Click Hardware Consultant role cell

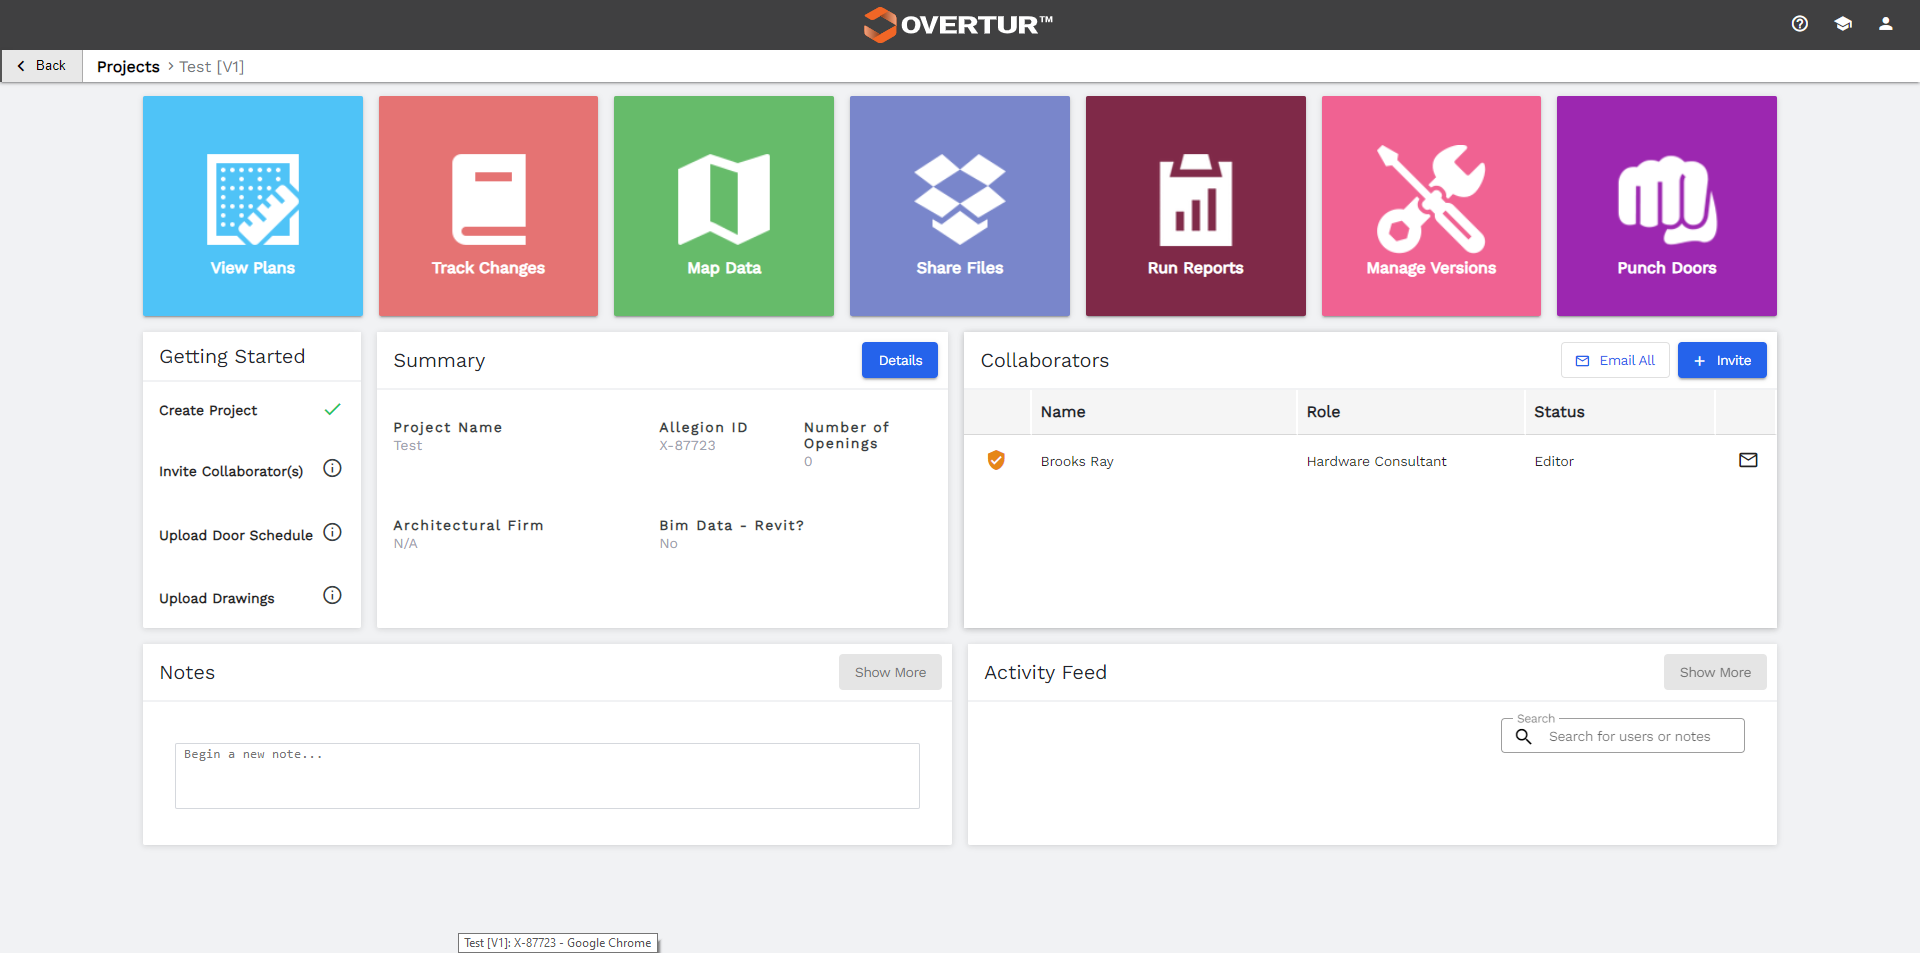[x=1376, y=461]
